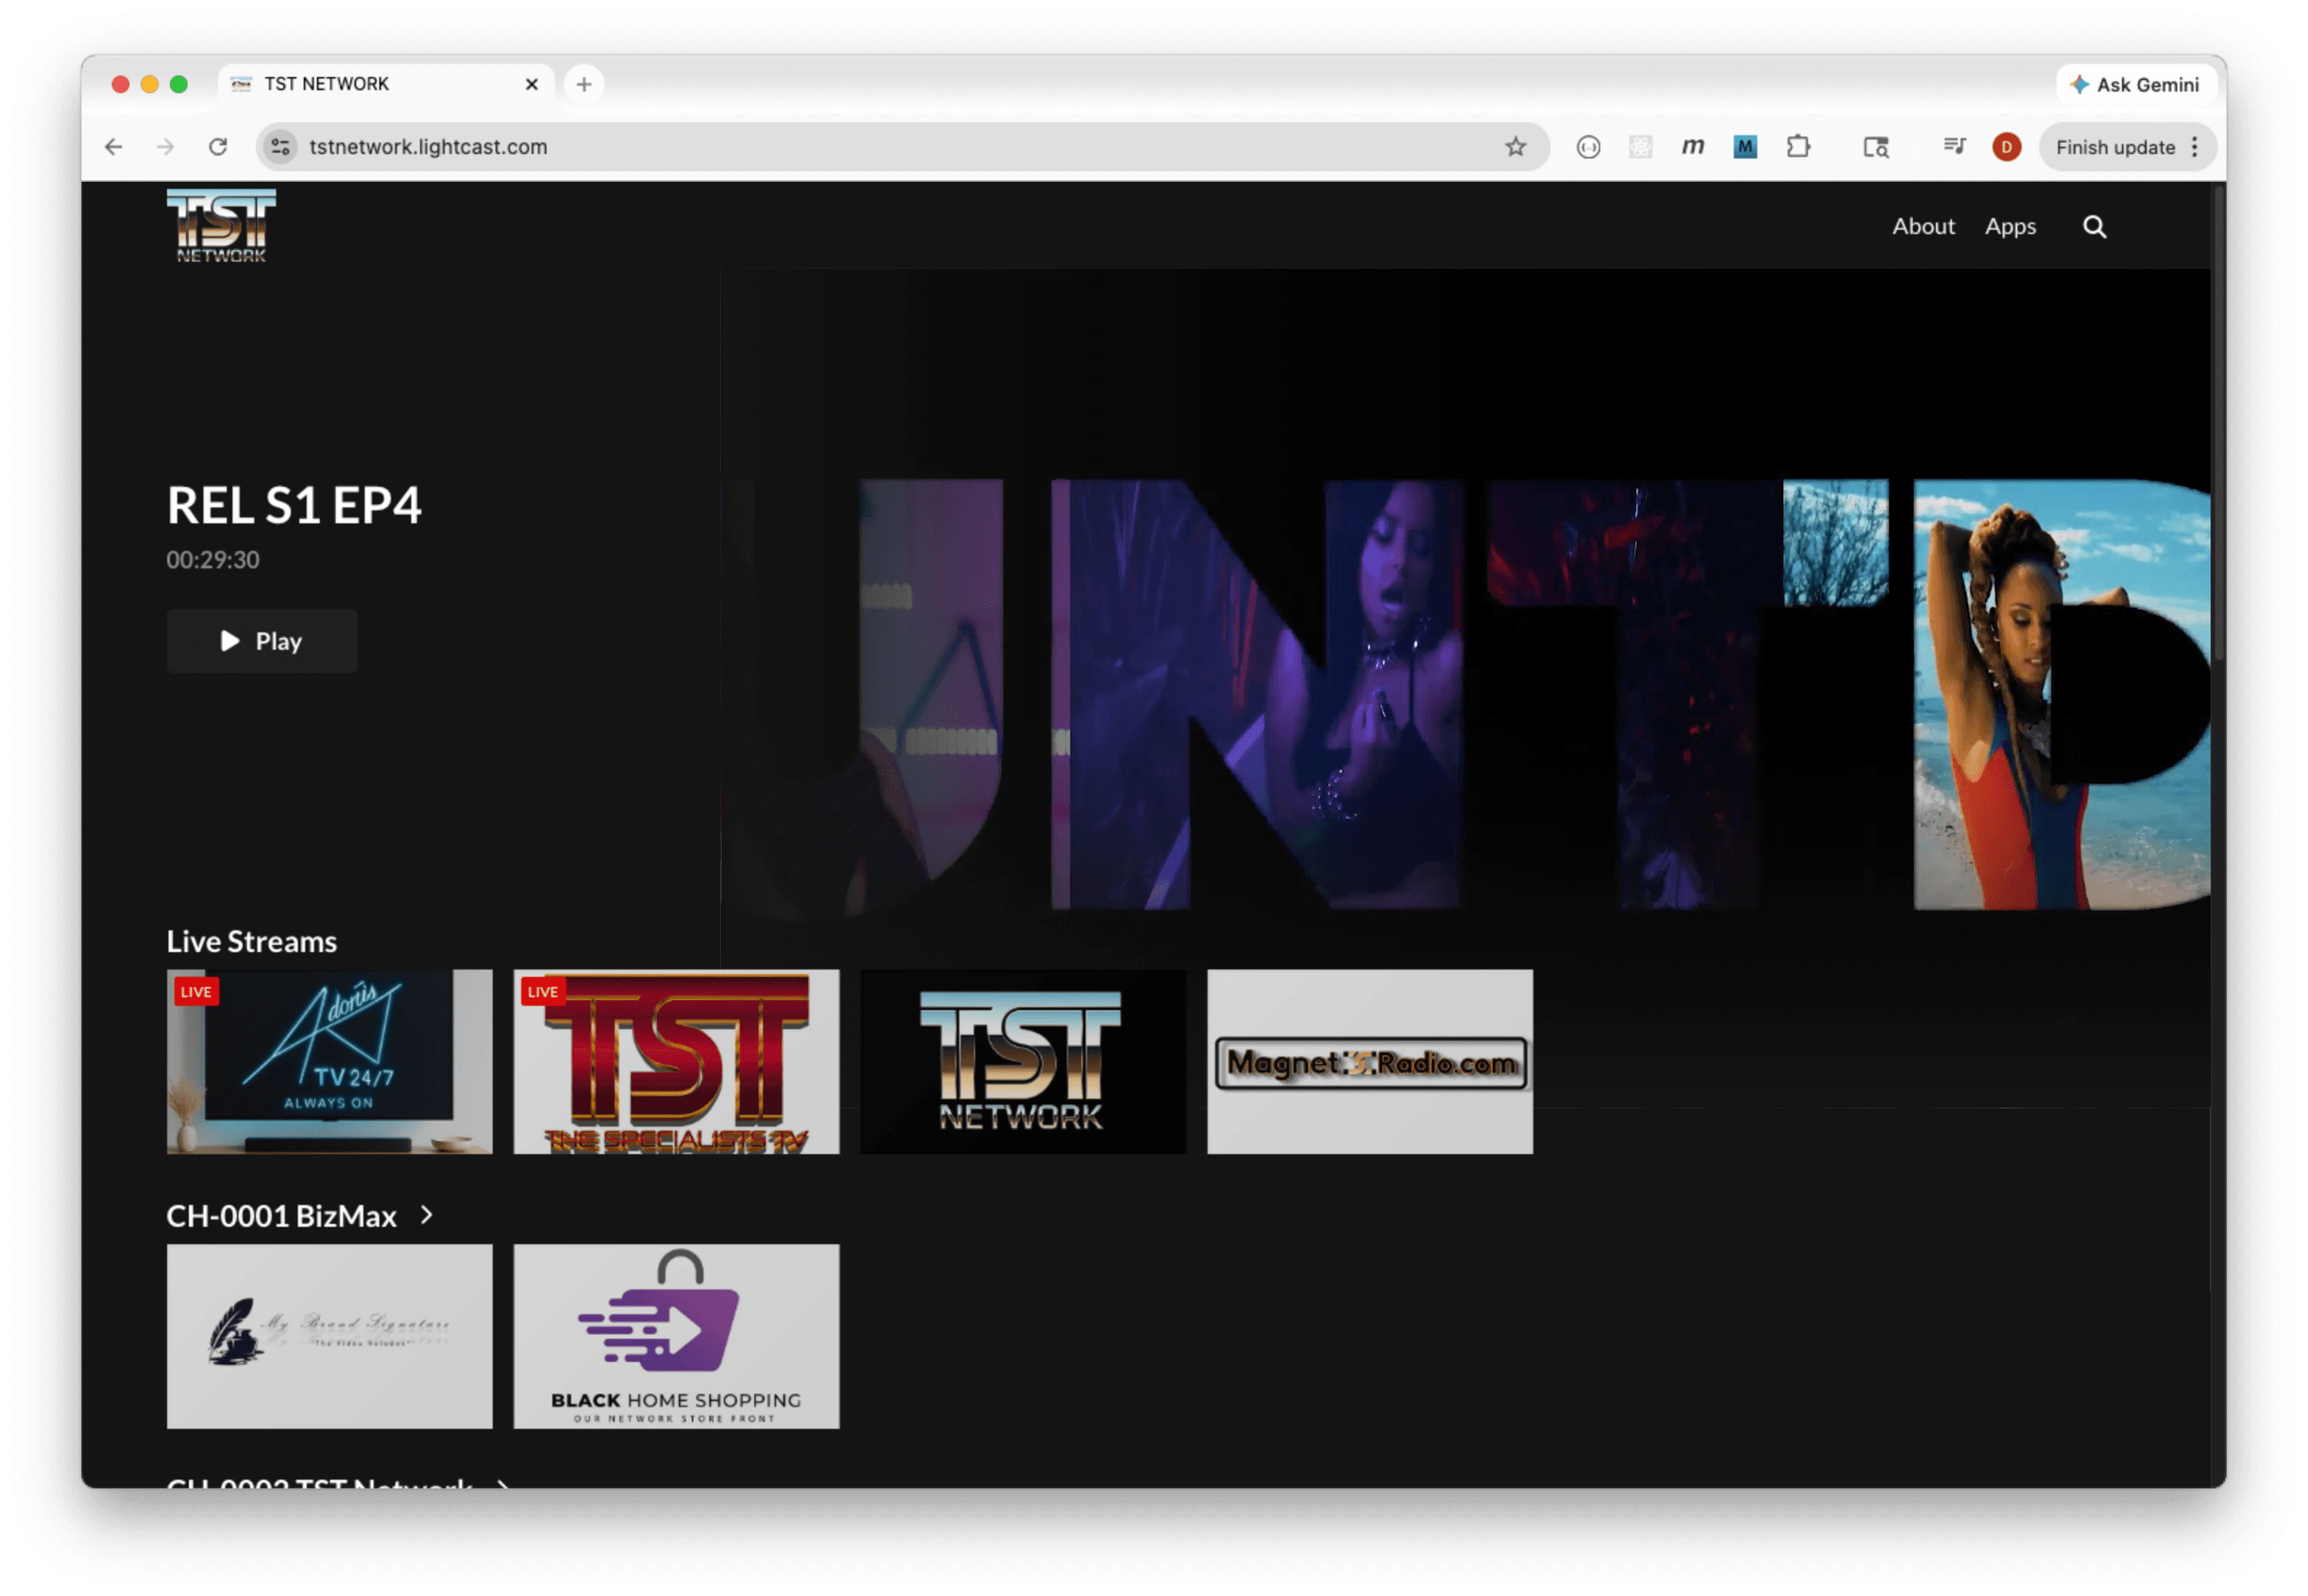The width and height of the screenshot is (2308, 1596).
Task: Open the MagneticRadio.com stream thumbnail
Action: click(x=1369, y=1061)
